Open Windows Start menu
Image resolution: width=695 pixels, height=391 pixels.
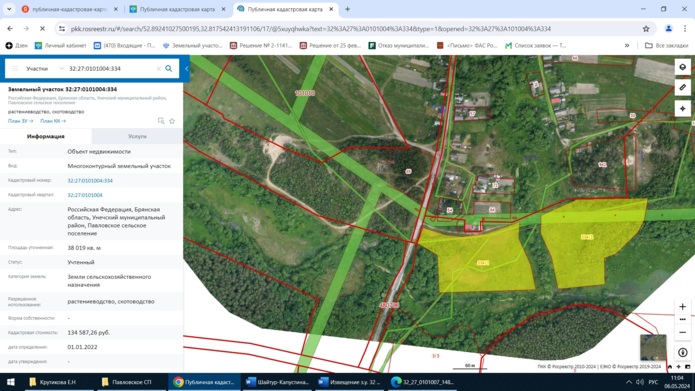click(x=11, y=382)
